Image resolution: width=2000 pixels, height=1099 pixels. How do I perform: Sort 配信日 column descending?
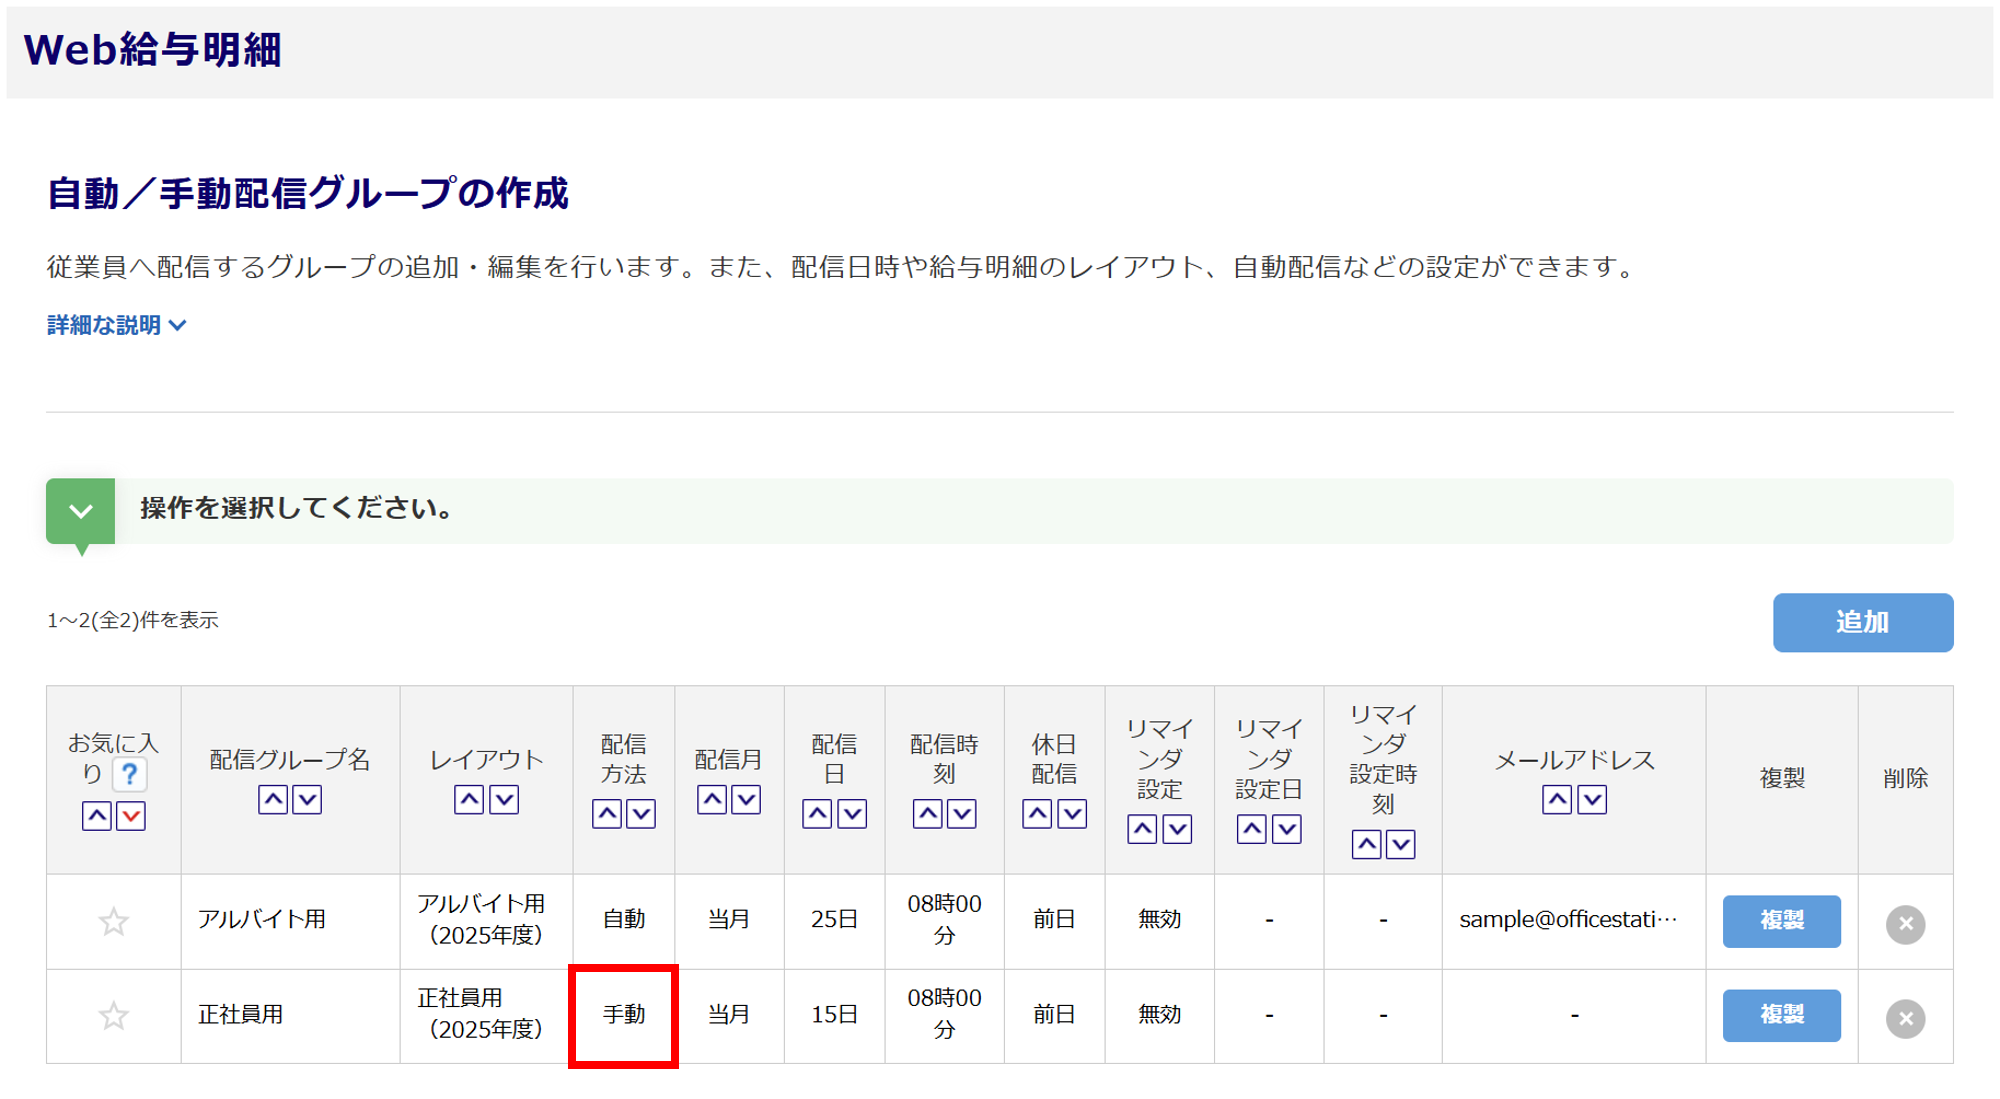(x=852, y=814)
